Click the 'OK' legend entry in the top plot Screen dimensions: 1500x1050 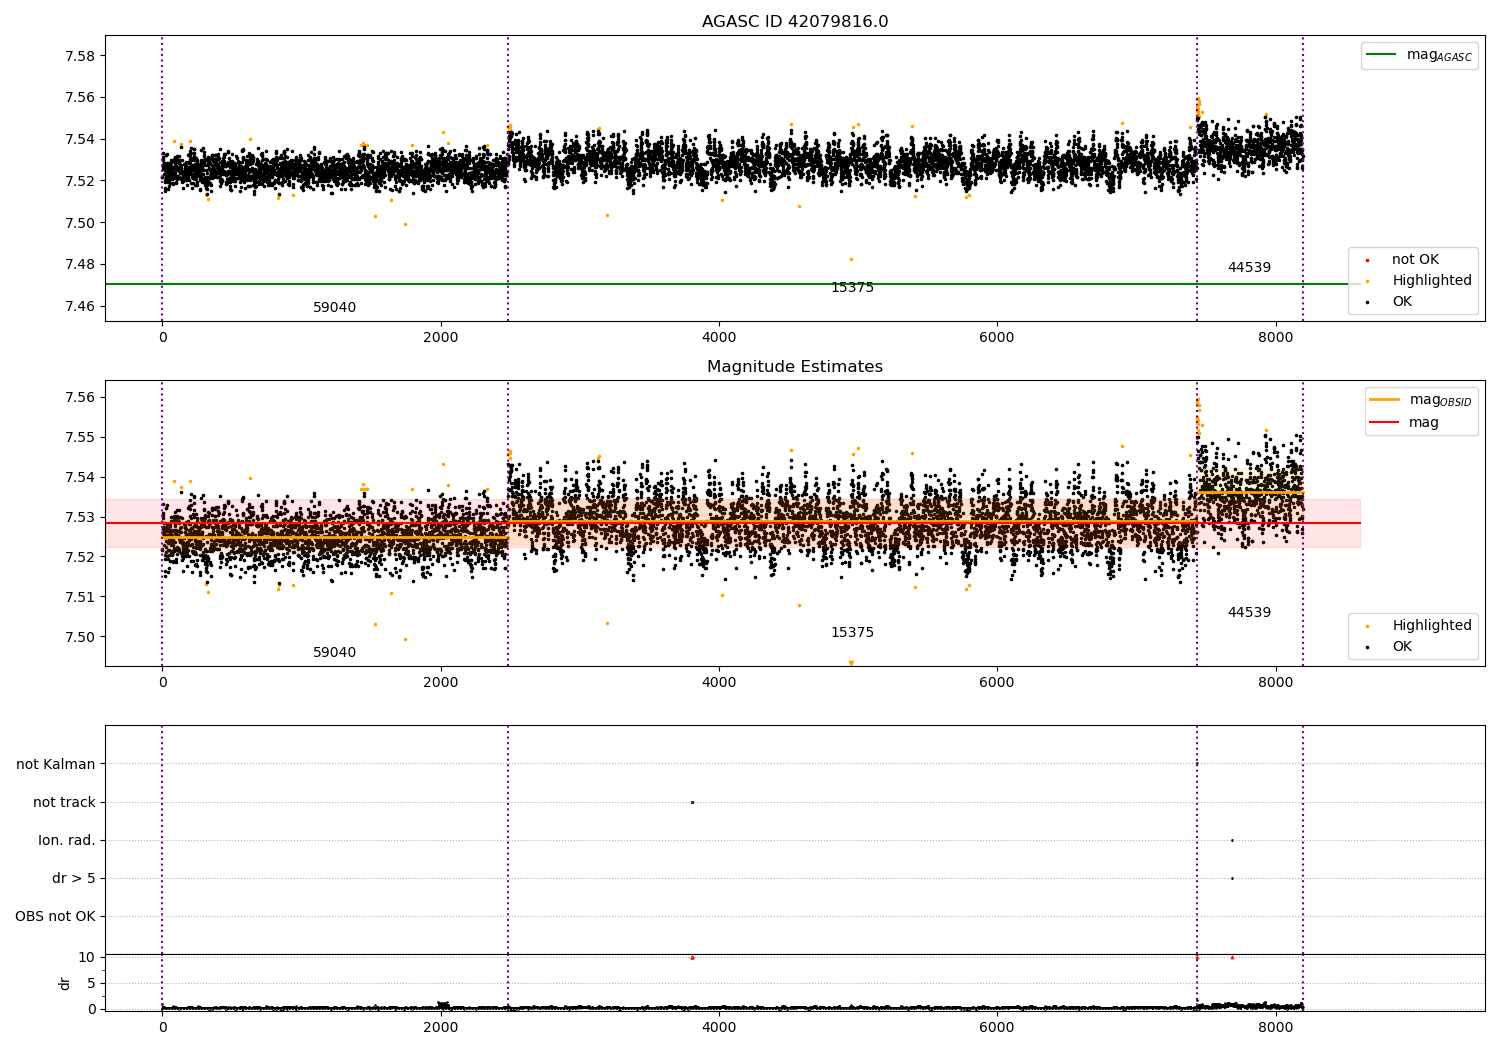pyautogui.click(x=1390, y=302)
